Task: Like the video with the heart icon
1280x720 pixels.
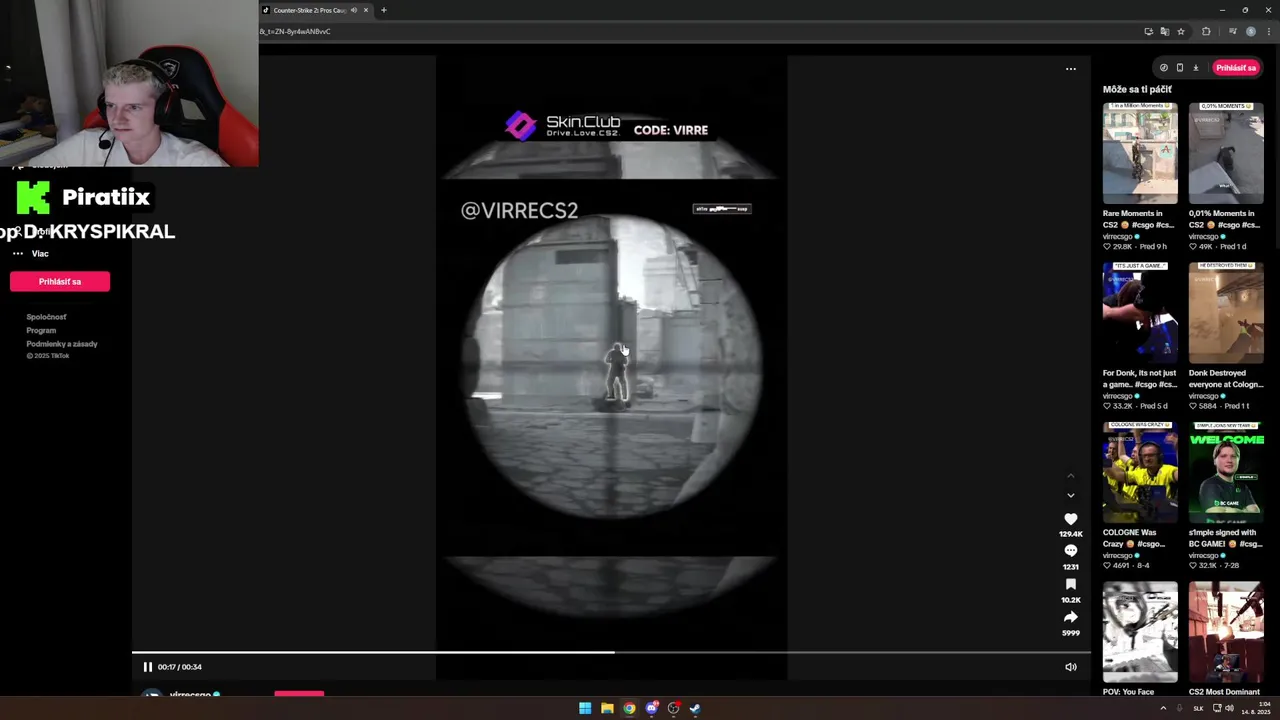Action: [x=1070, y=519]
